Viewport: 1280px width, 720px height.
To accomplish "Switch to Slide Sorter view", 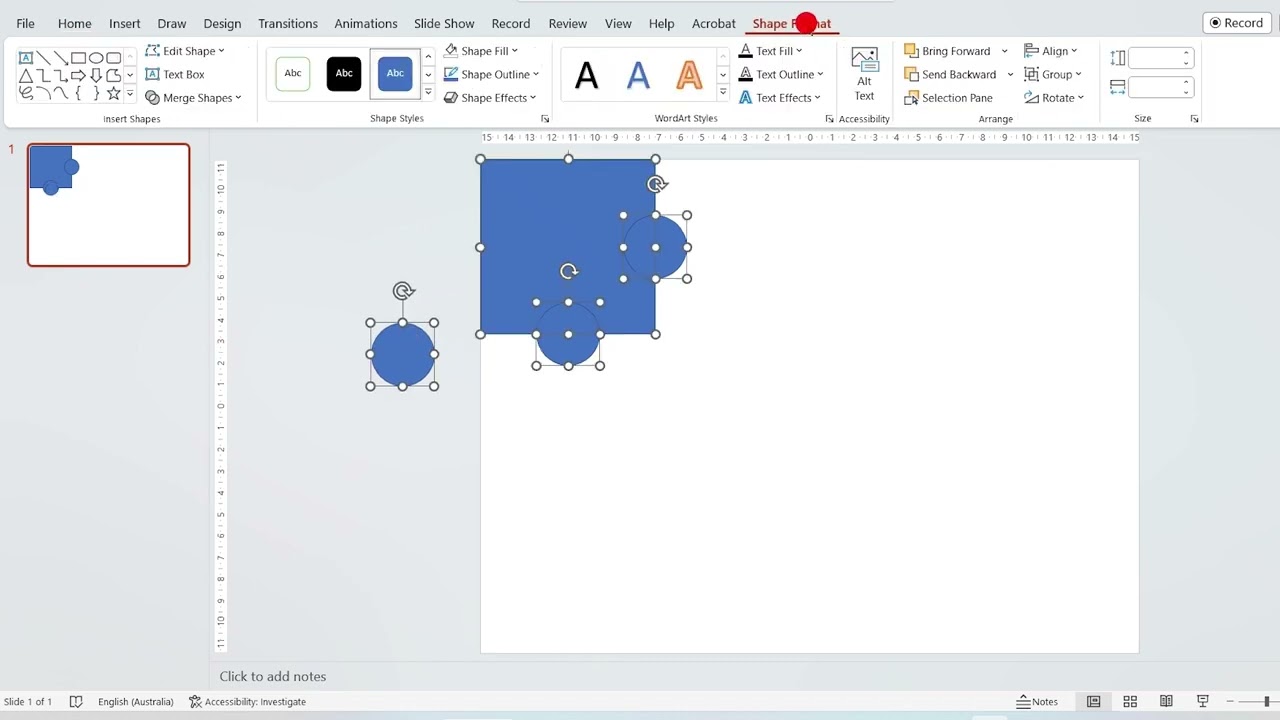I will (1130, 702).
